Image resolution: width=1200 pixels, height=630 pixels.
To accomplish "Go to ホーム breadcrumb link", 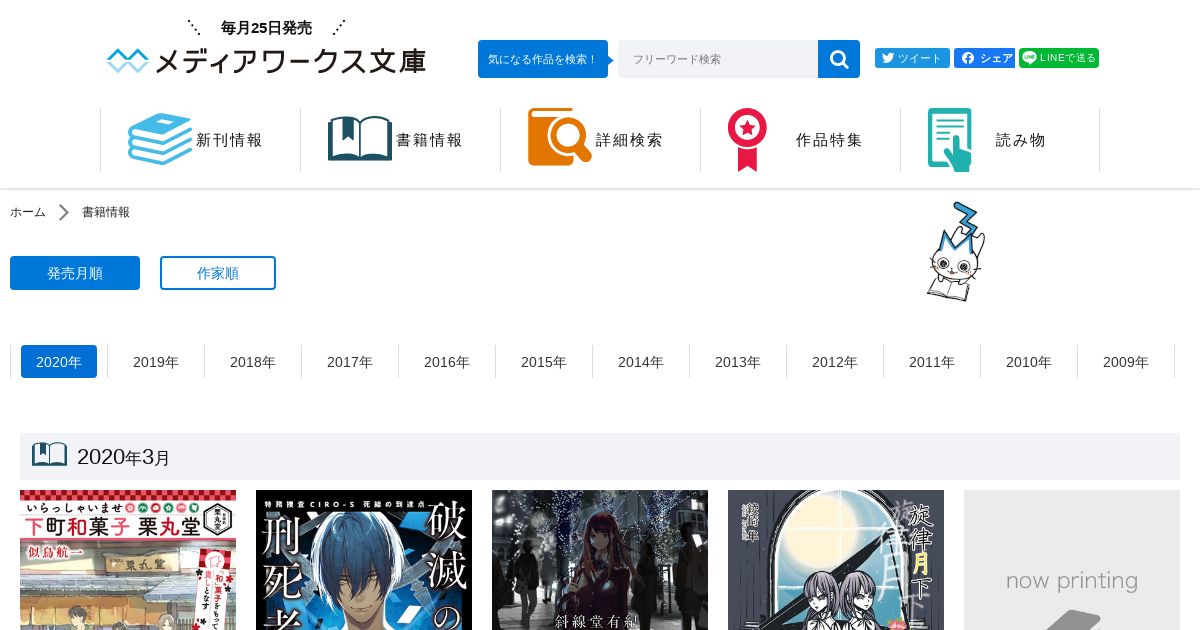I will pos(28,212).
